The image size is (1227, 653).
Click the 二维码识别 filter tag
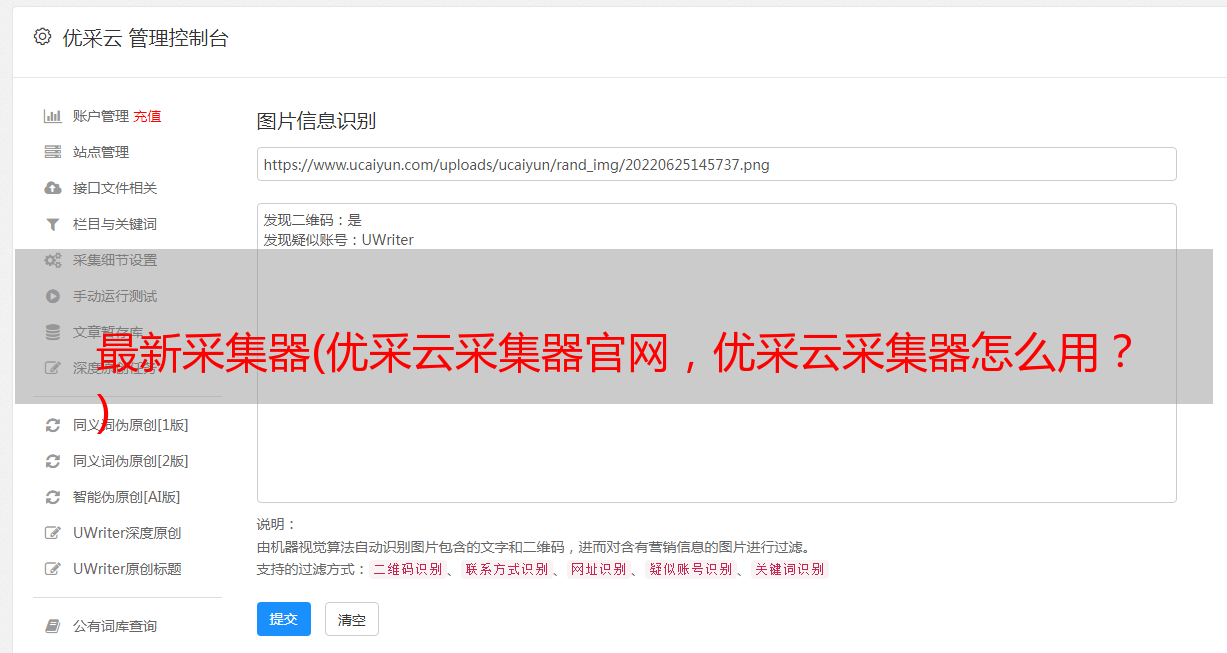point(407,569)
